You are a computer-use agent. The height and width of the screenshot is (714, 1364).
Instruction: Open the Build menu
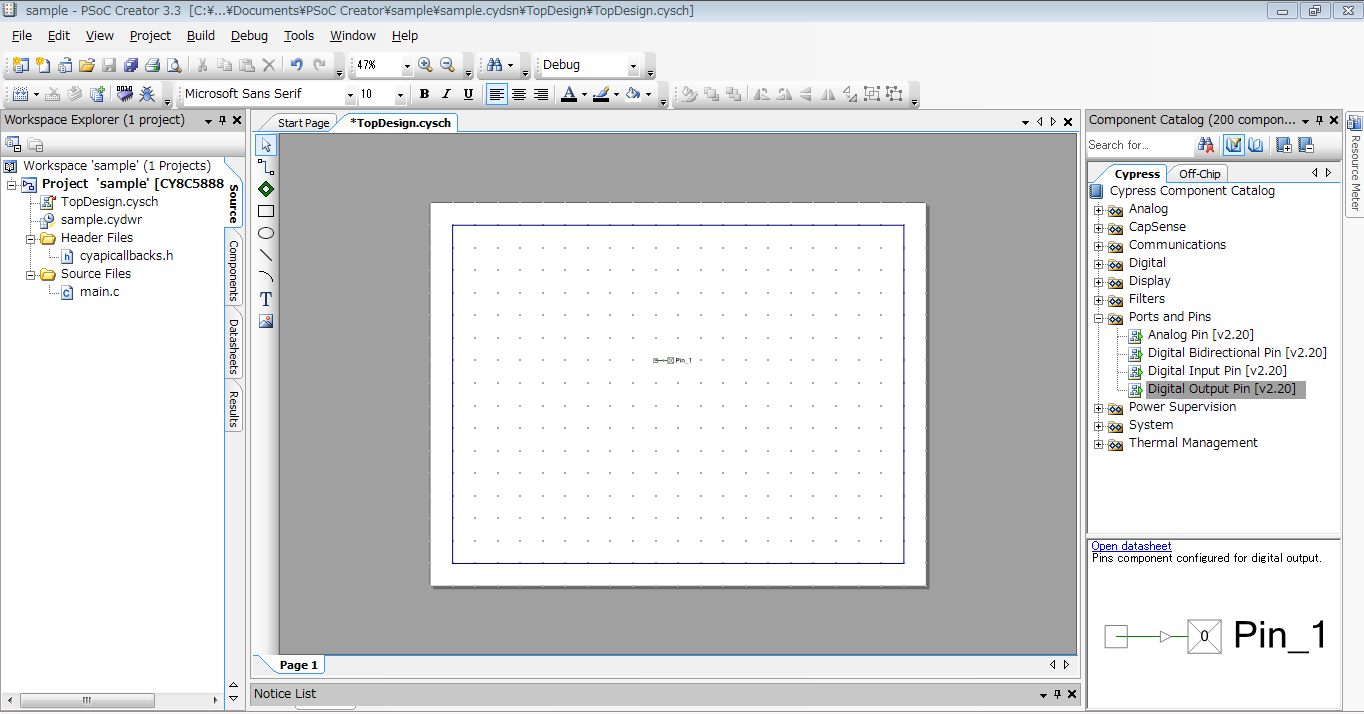[201, 35]
